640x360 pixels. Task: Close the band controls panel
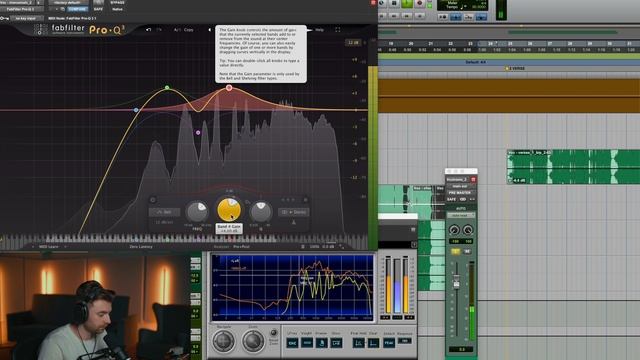(305, 200)
